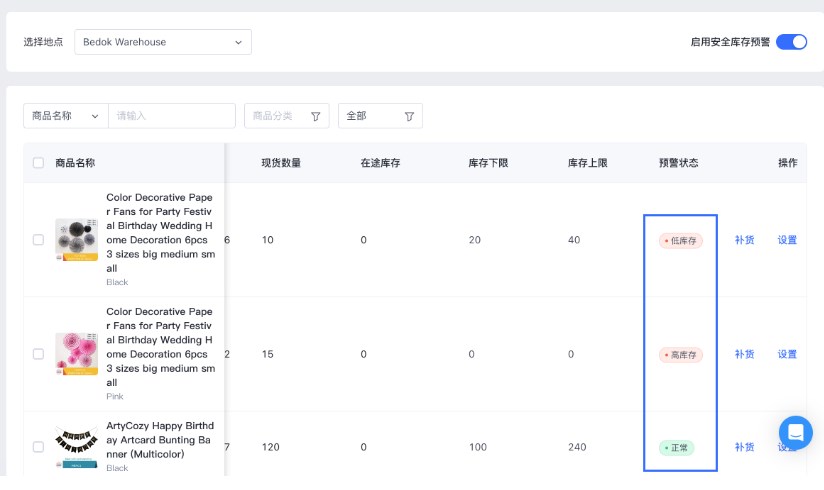
Task: Check the pink paper fans row checkbox
Action: [39, 354]
